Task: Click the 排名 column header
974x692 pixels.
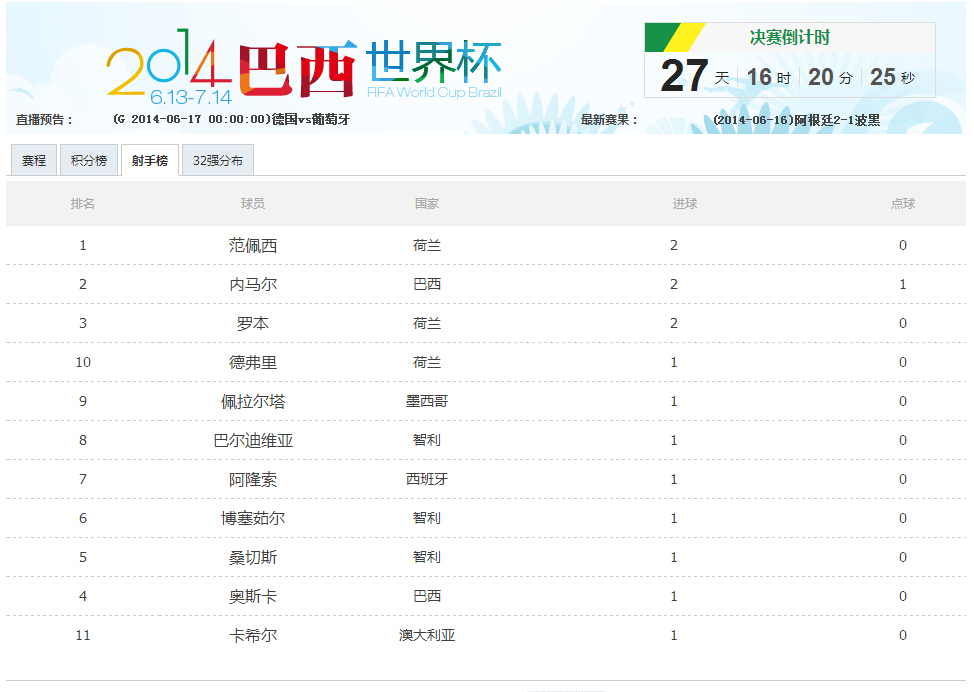Action: tap(83, 203)
